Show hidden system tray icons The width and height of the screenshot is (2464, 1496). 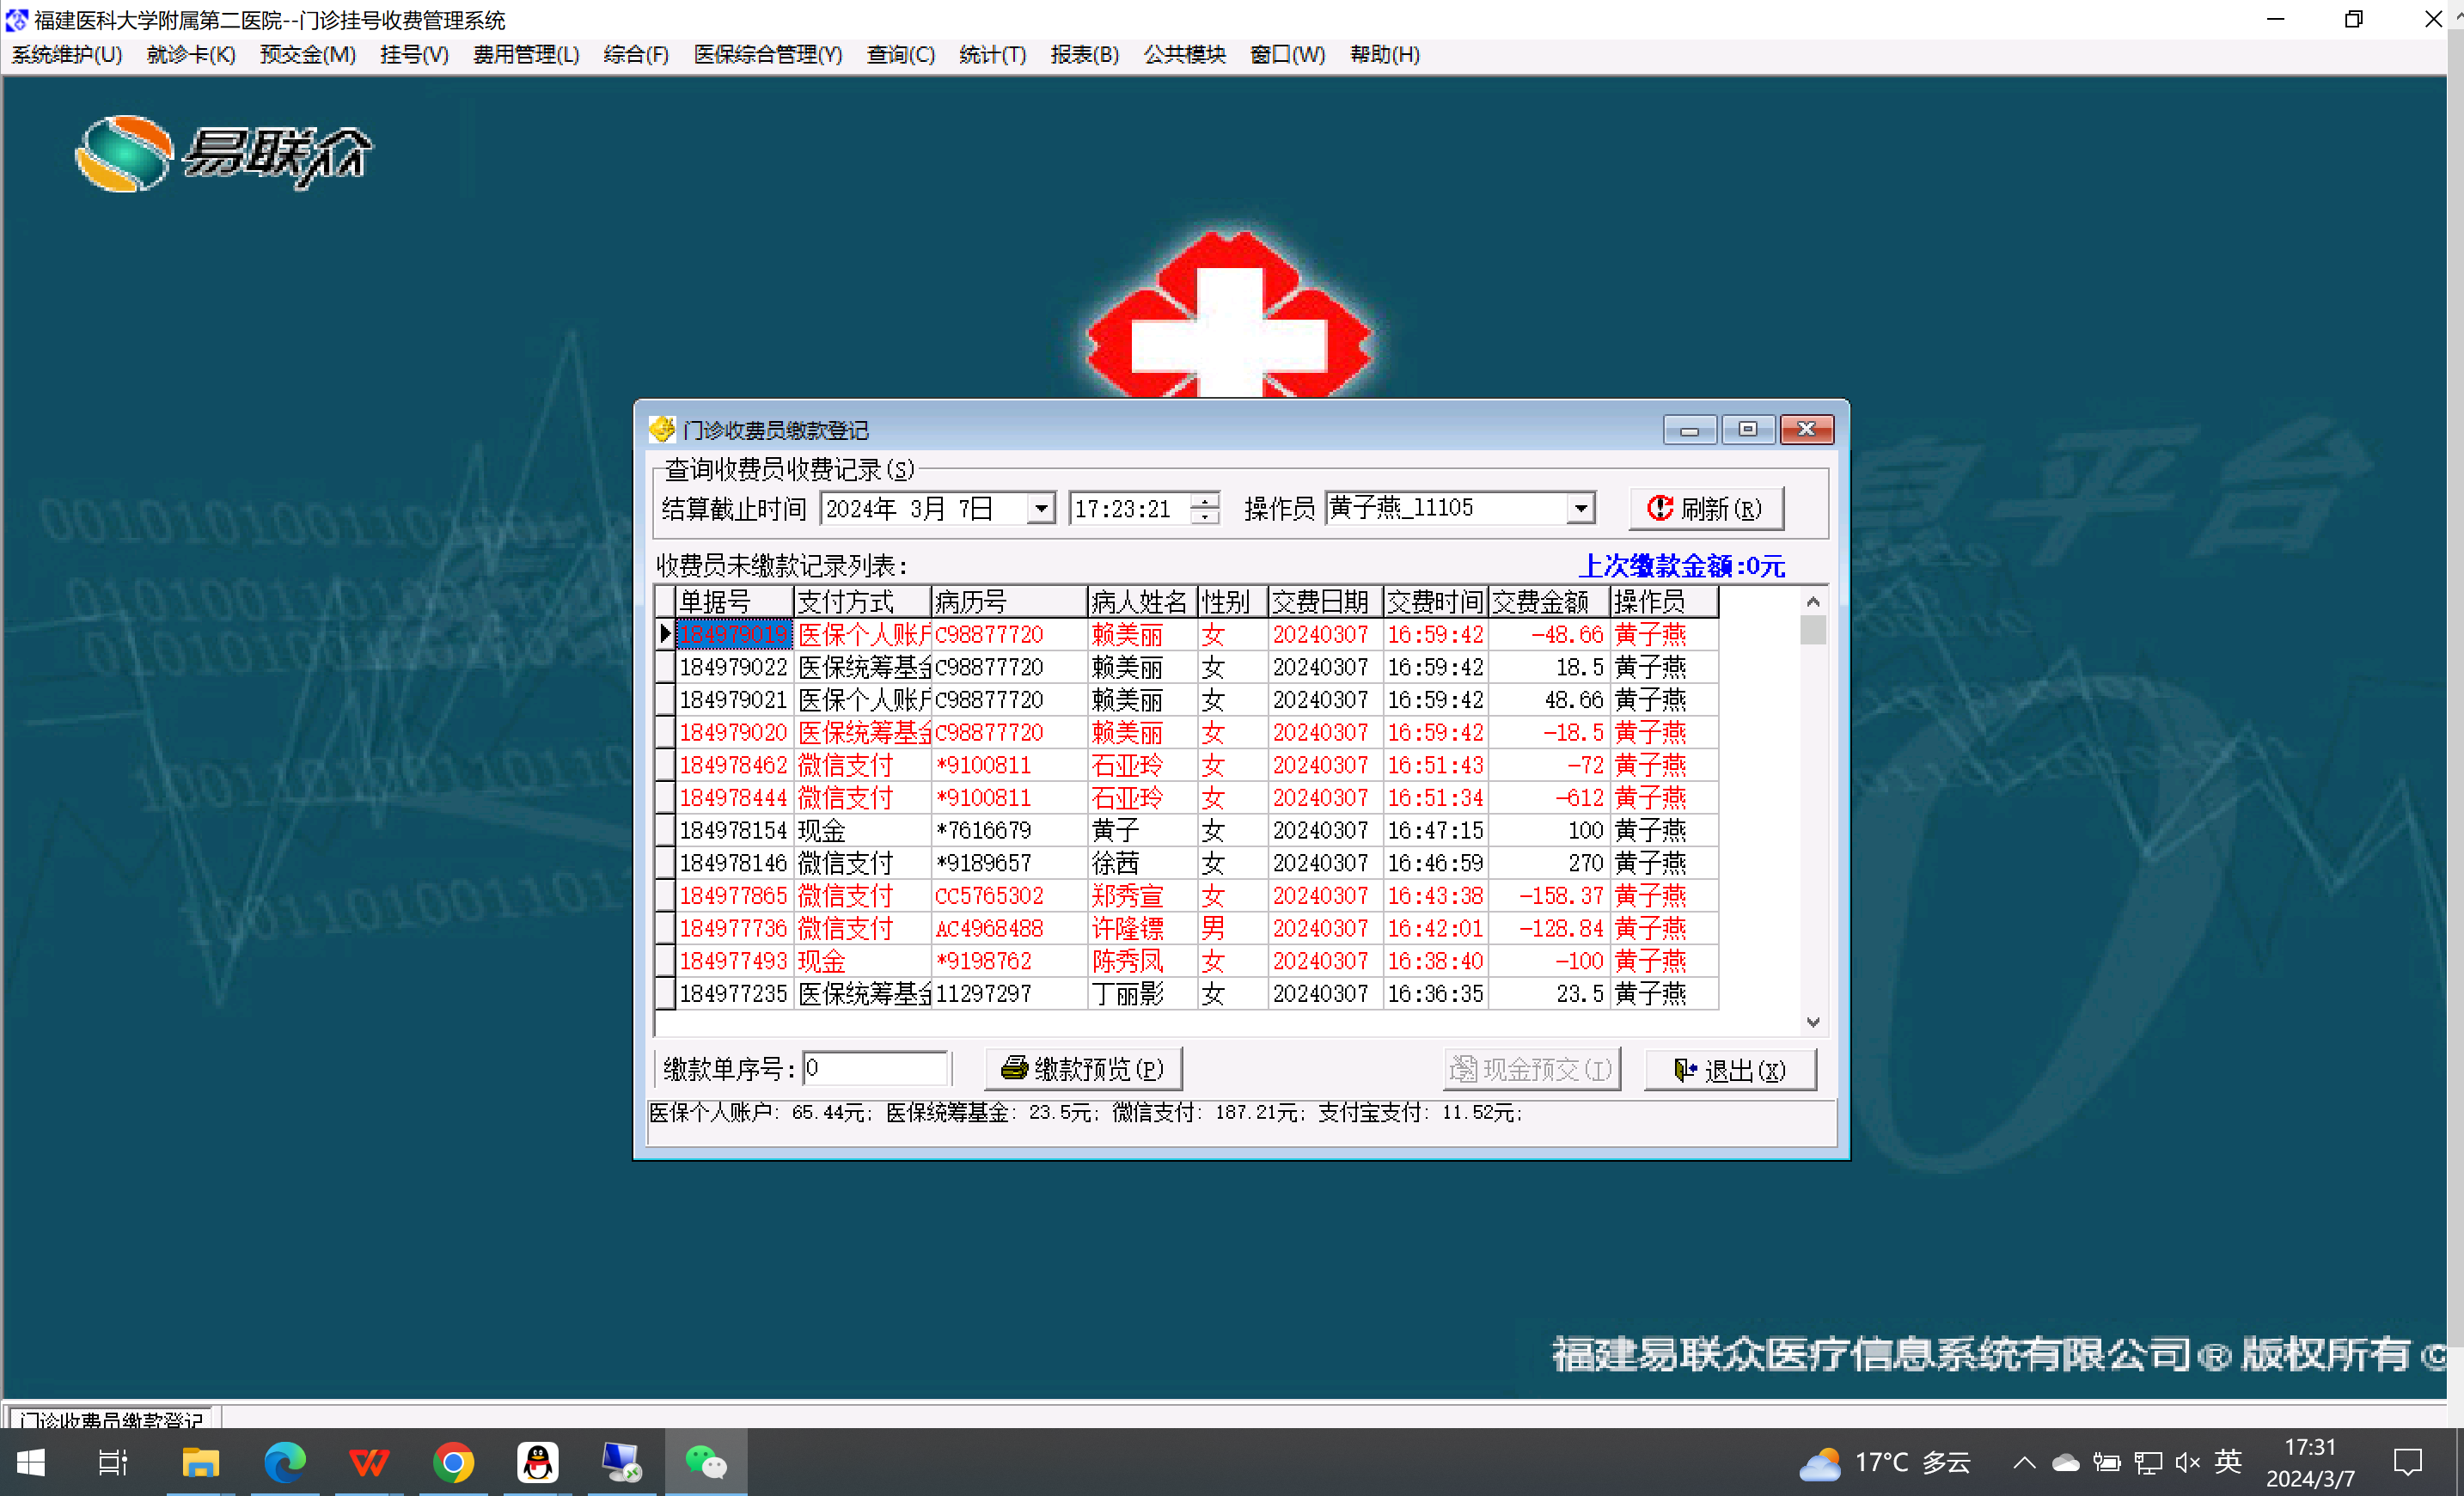2024,1463
